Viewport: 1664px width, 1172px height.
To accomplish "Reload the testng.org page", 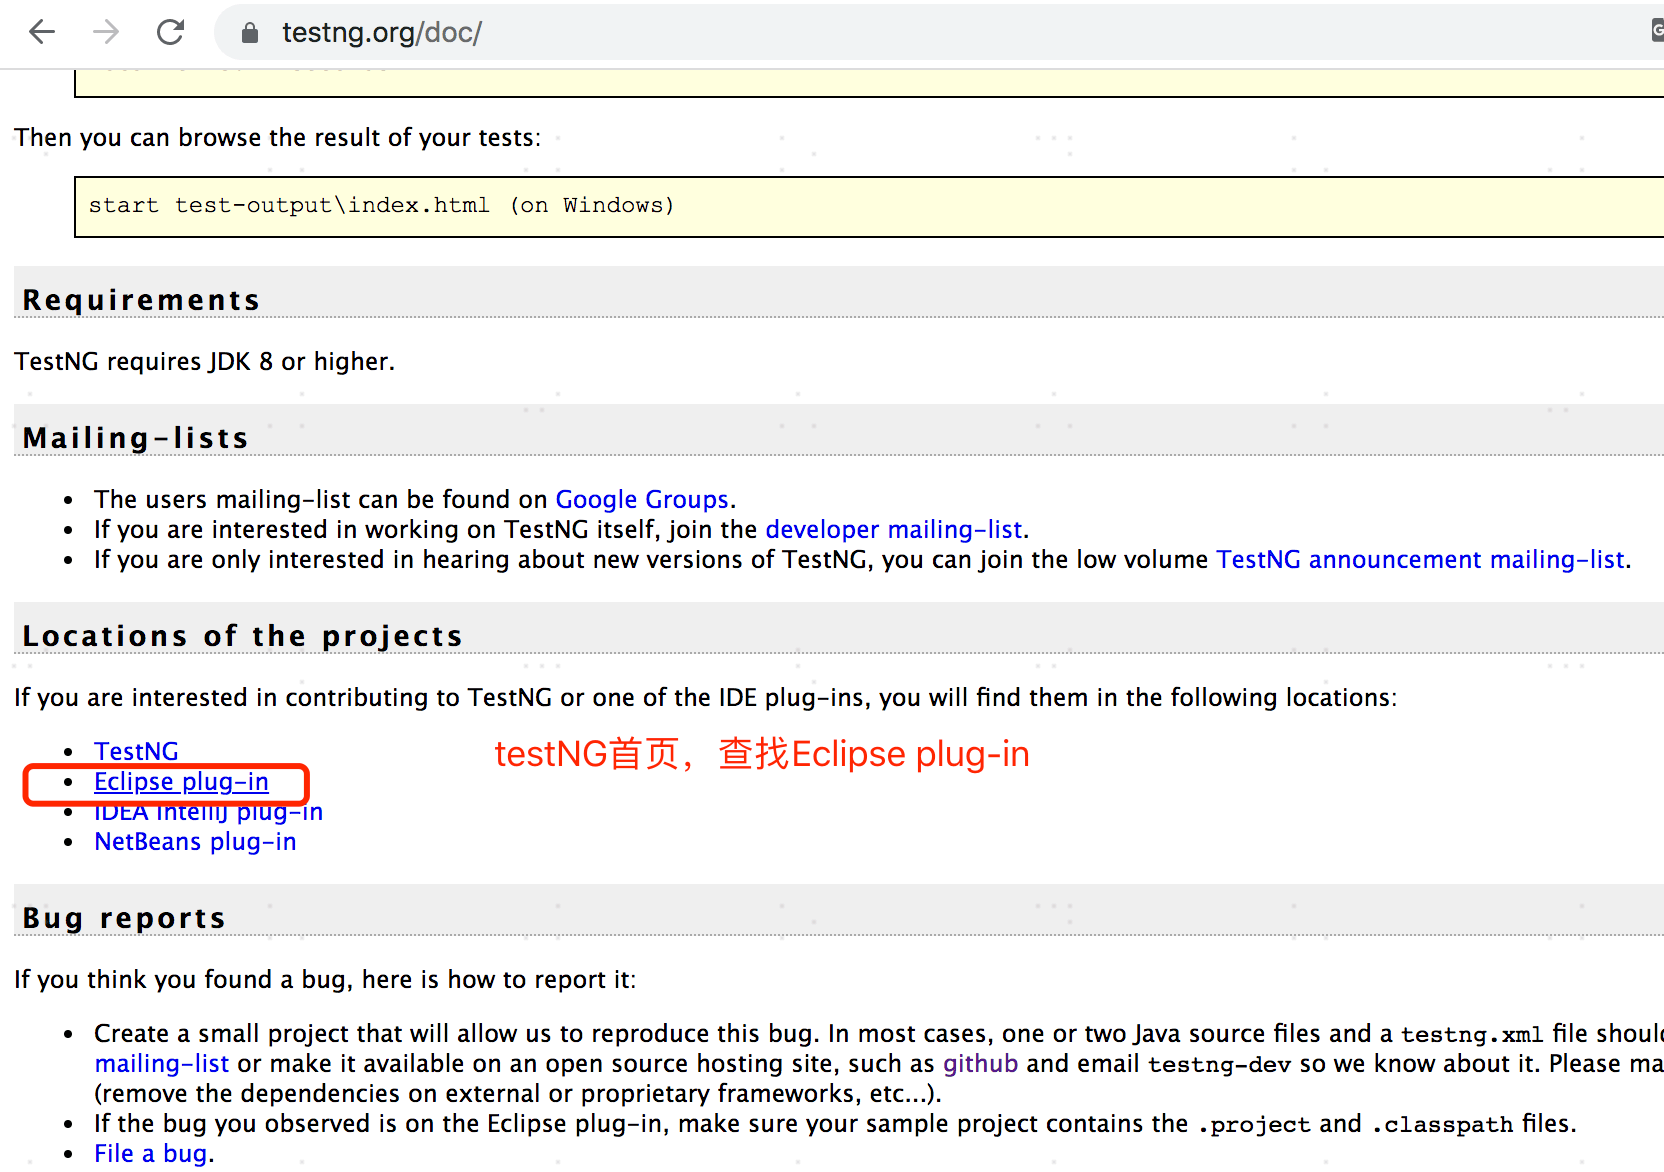I will (171, 32).
